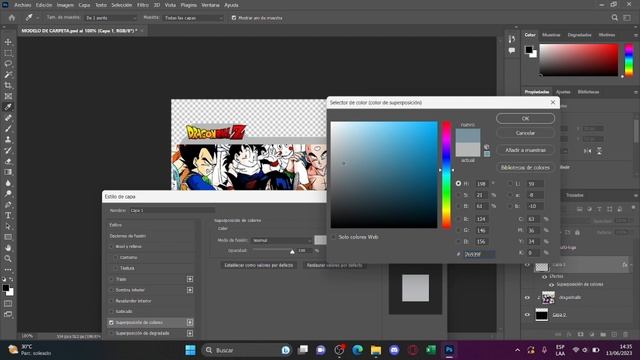
Task: Open Opciones de fusión section
Action: pos(128,236)
